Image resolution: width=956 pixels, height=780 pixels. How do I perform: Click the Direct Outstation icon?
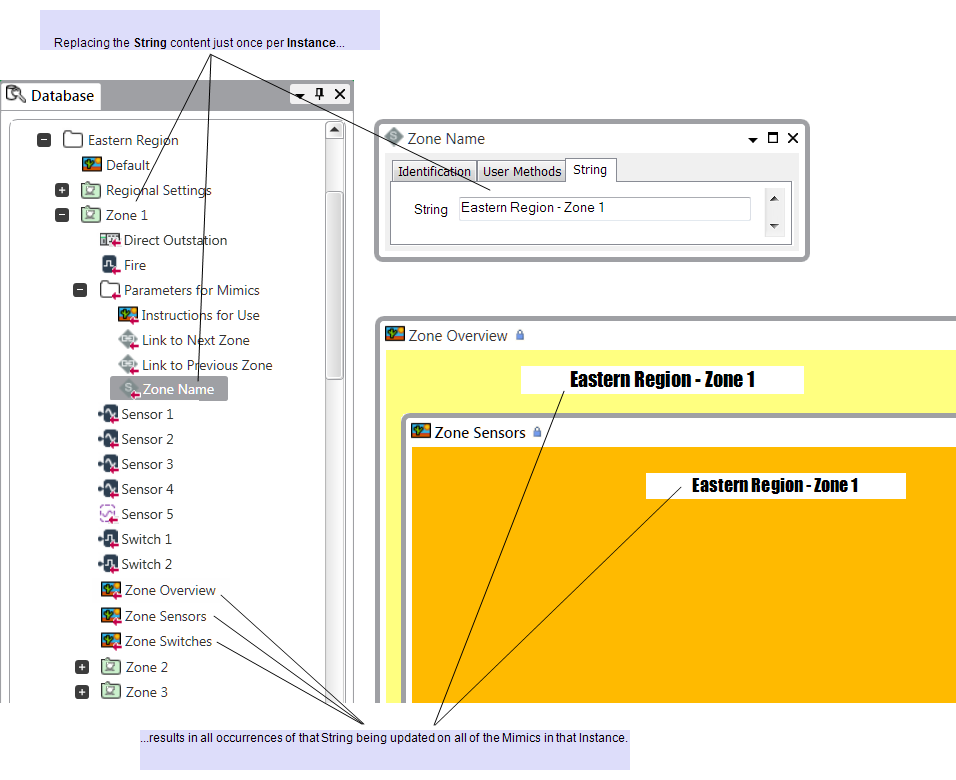point(110,240)
